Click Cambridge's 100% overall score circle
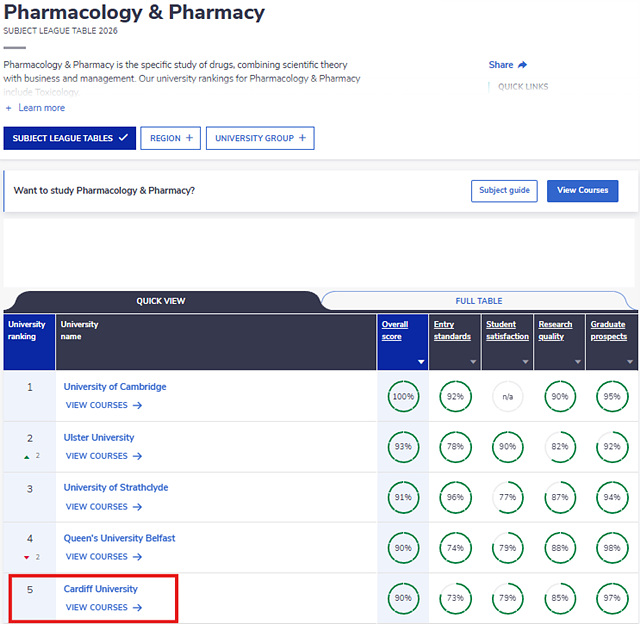The width and height of the screenshot is (640, 624). (403, 396)
